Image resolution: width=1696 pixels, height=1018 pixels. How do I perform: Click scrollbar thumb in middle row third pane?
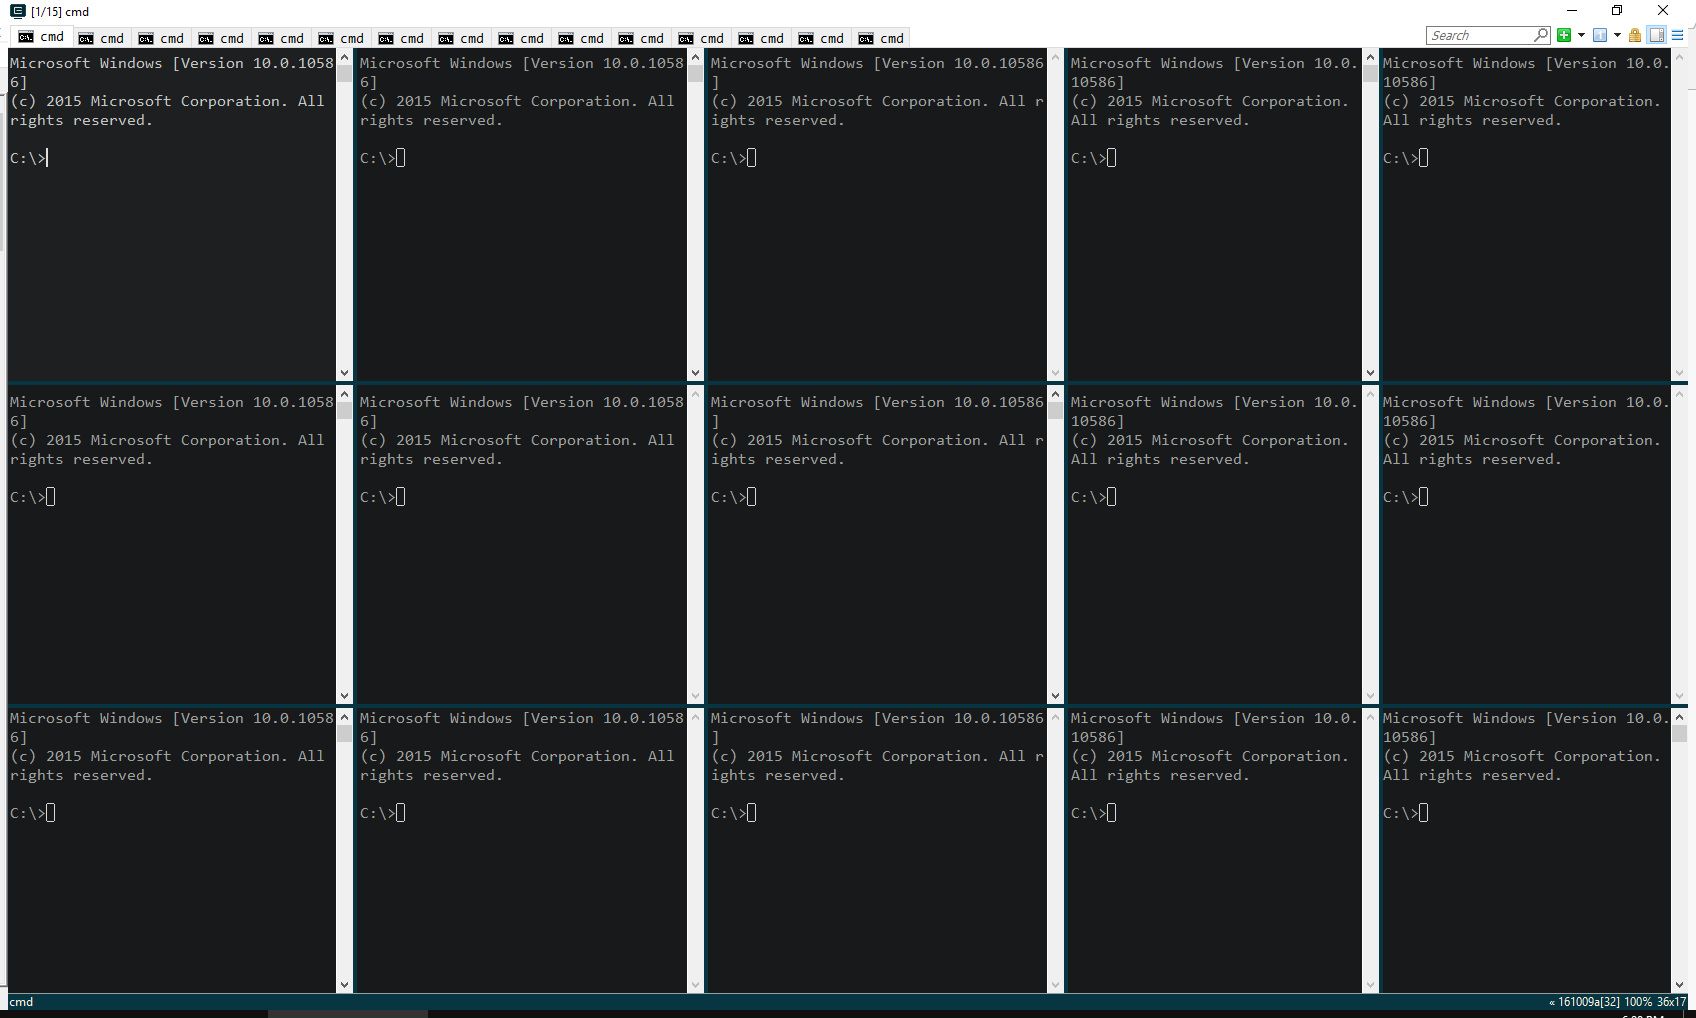point(1055,411)
